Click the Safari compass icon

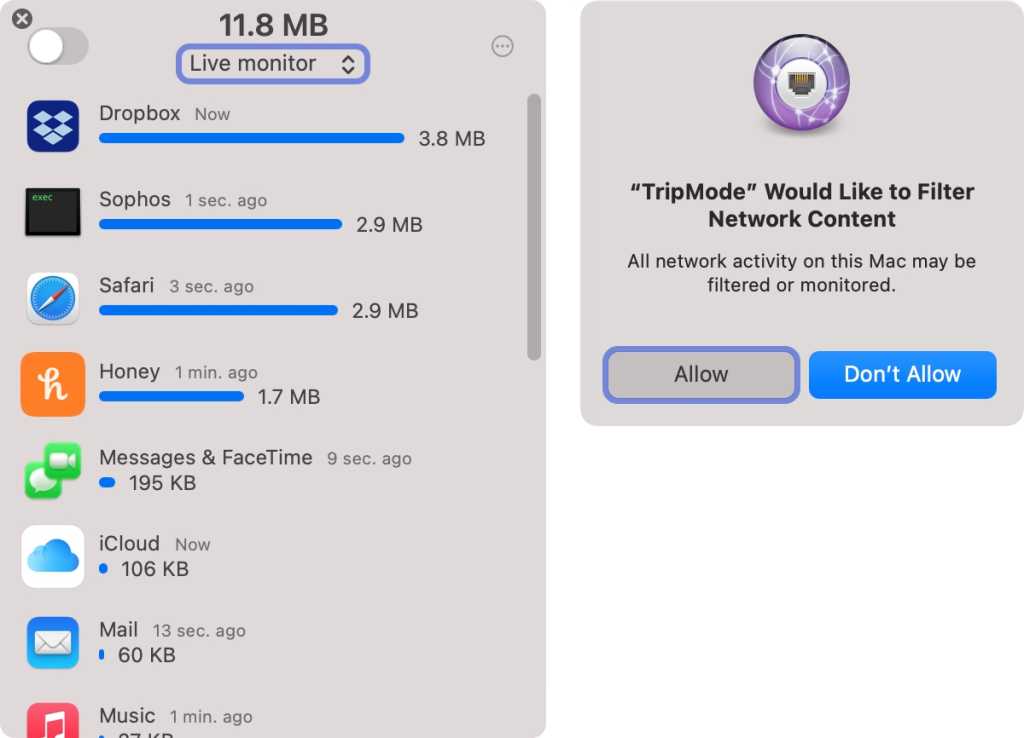coord(53,298)
